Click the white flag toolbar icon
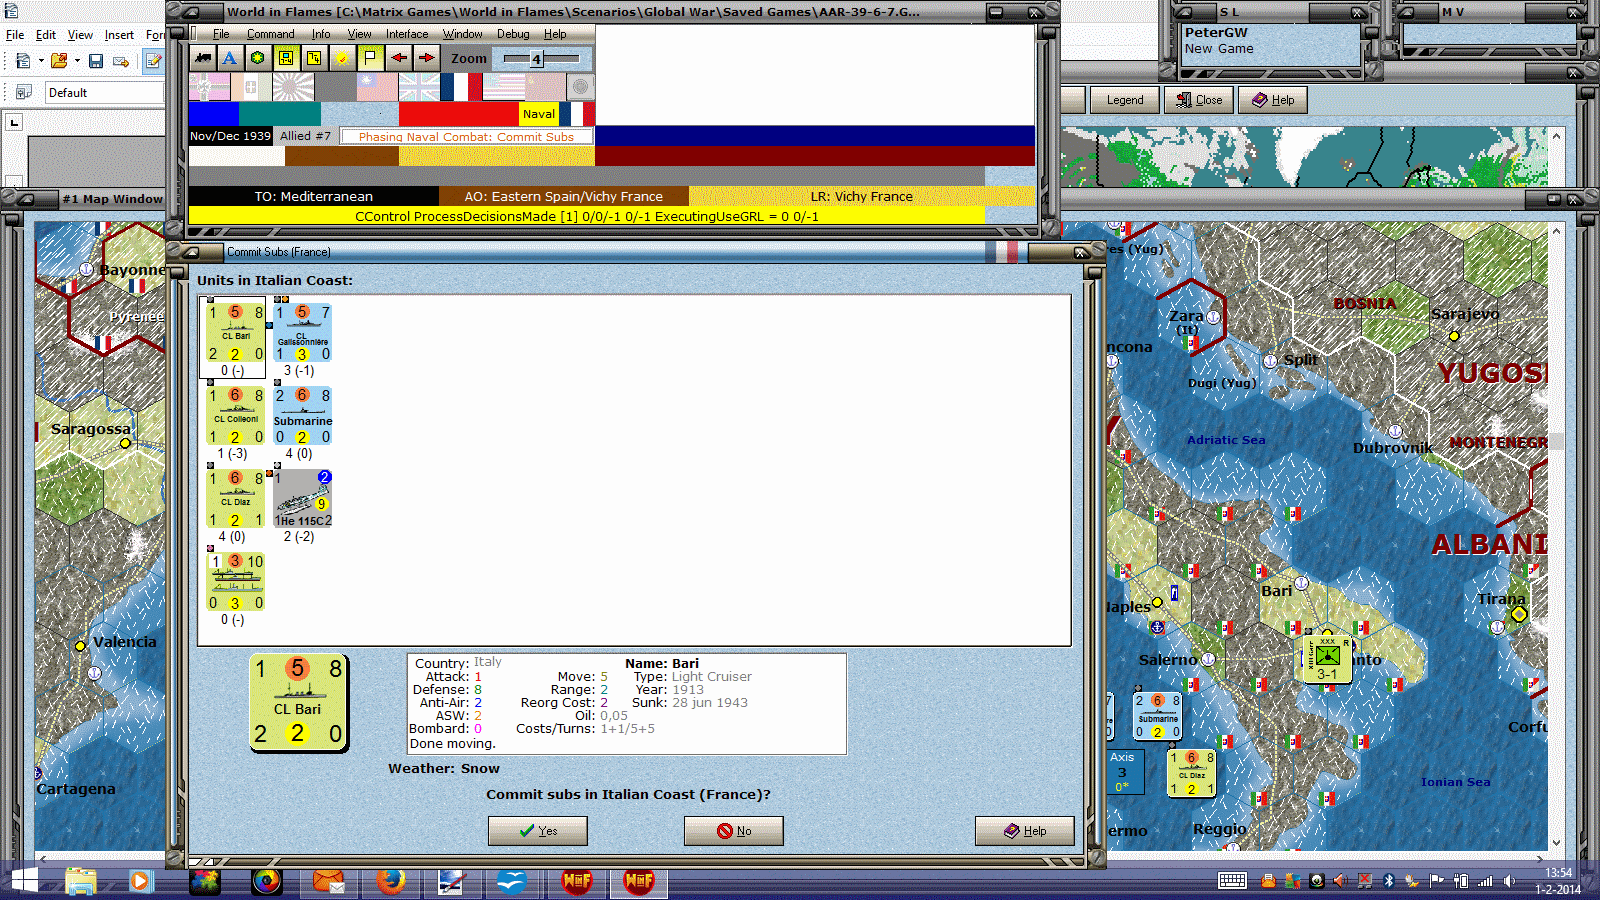Image resolution: width=1600 pixels, height=900 pixels. click(370, 58)
